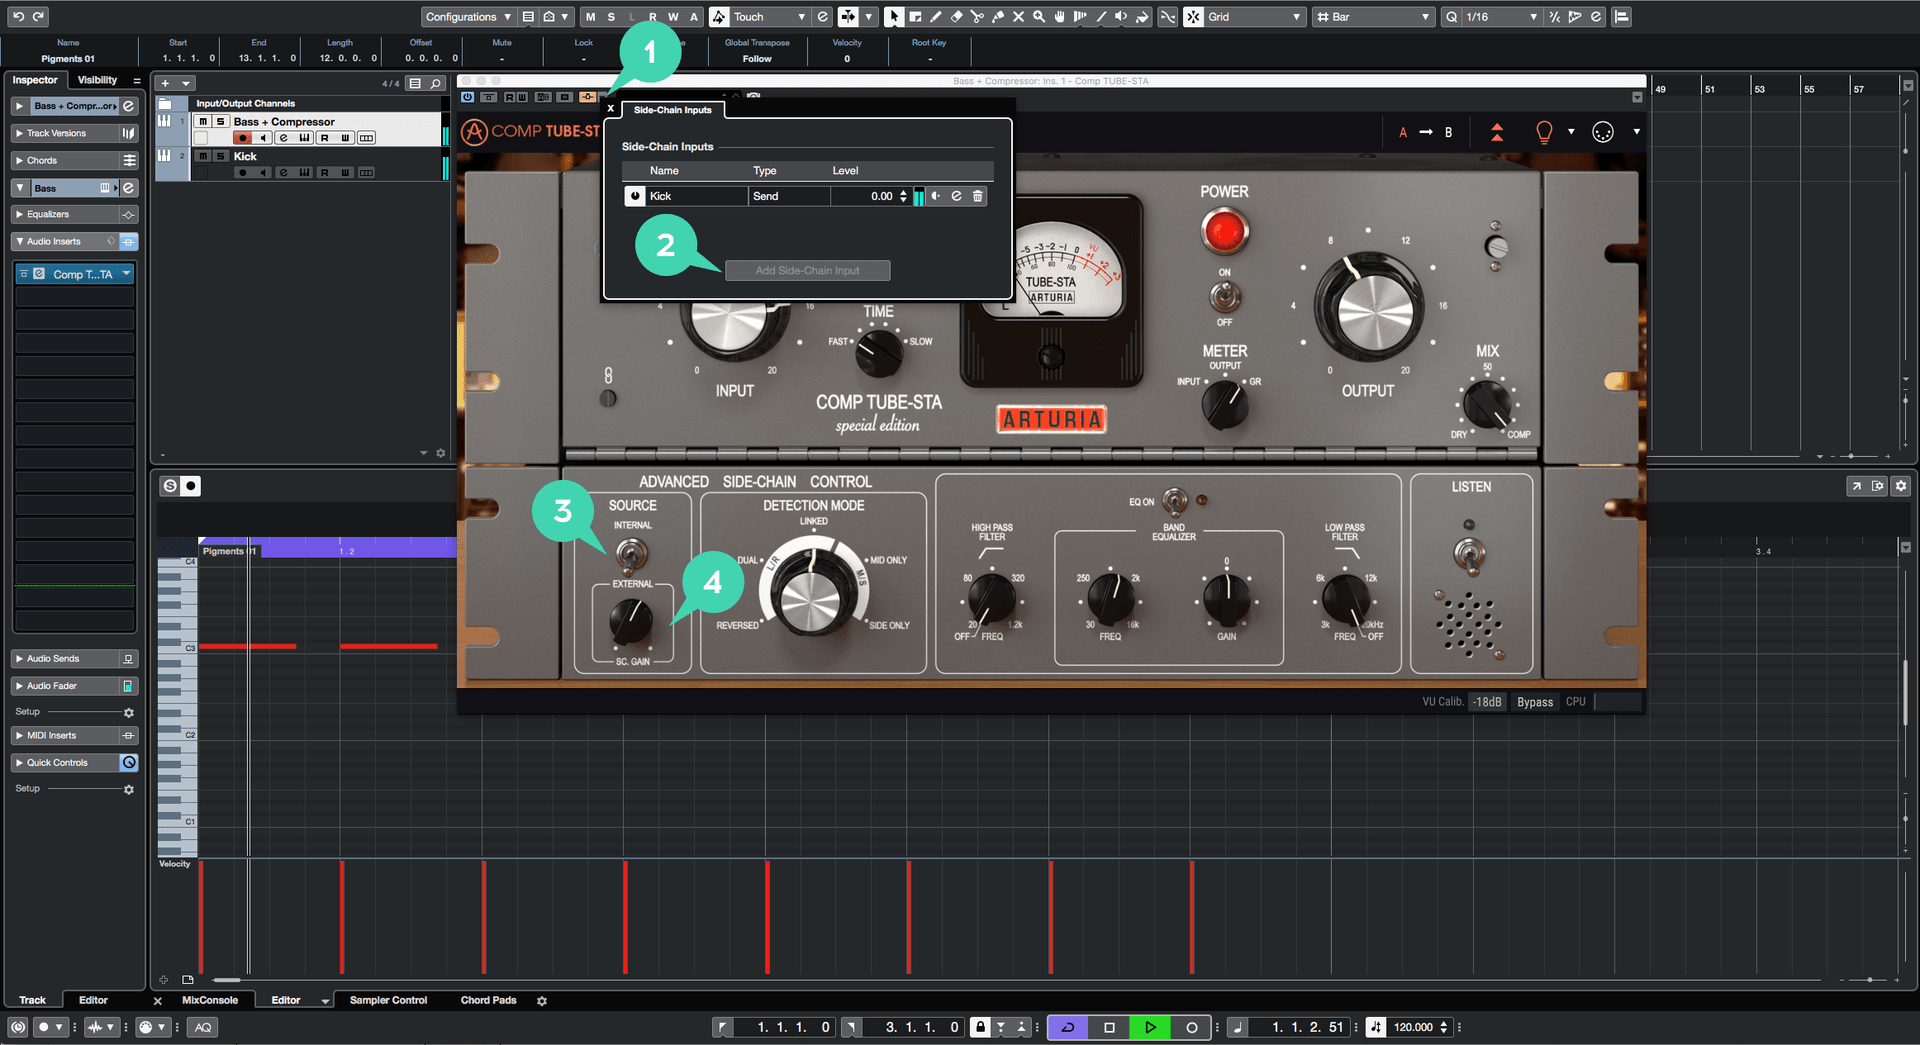
Task: Select the Object Selection arrow tool
Action: click(x=894, y=16)
